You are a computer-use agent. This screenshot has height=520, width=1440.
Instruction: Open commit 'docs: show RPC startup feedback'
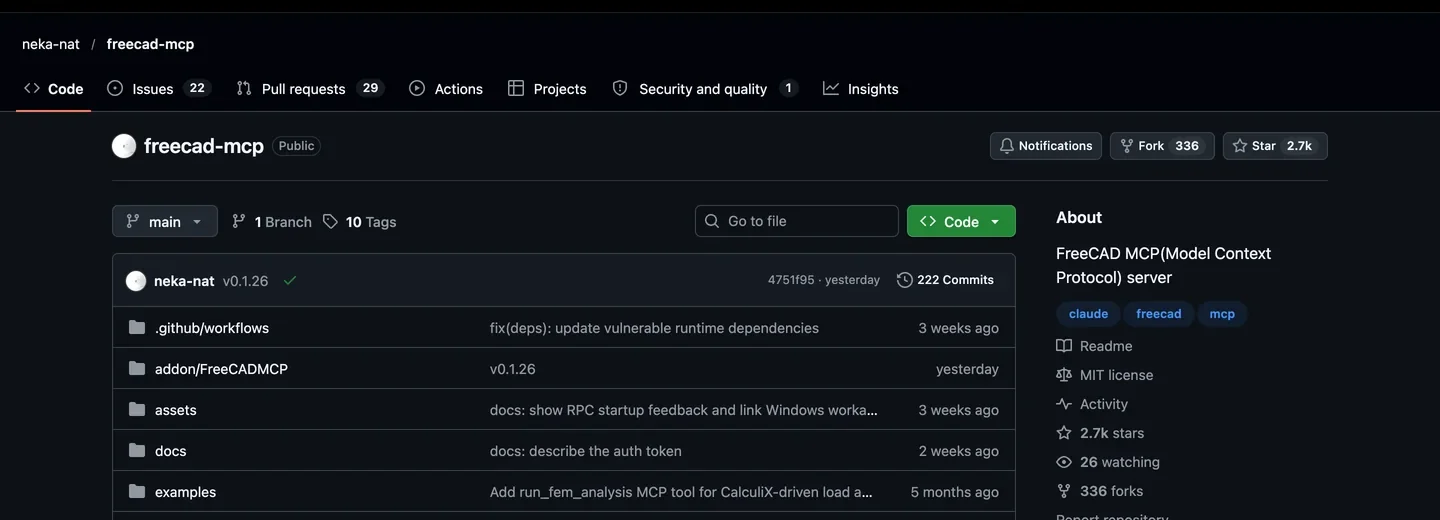pos(684,410)
